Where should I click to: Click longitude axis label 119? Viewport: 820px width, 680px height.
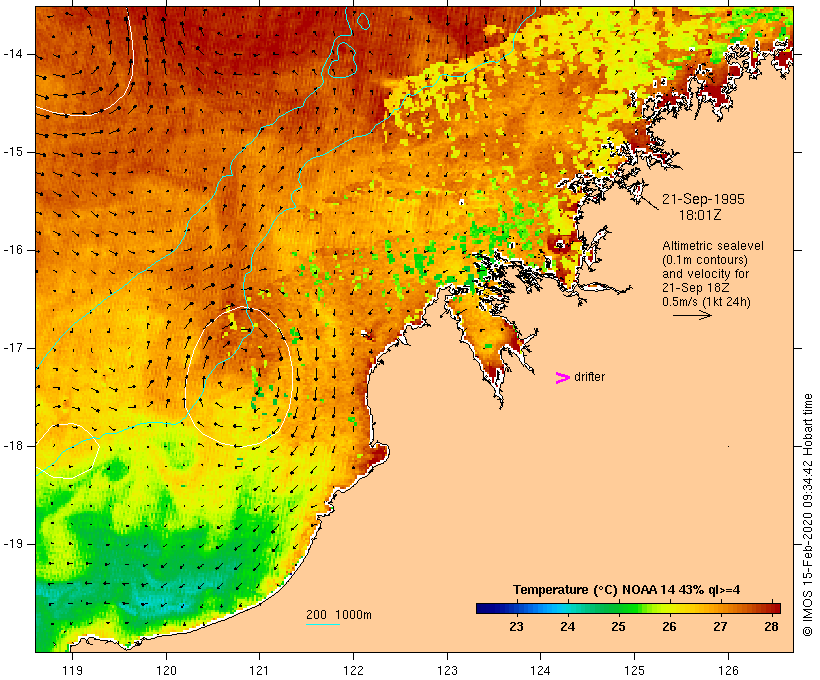(x=72, y=670)
